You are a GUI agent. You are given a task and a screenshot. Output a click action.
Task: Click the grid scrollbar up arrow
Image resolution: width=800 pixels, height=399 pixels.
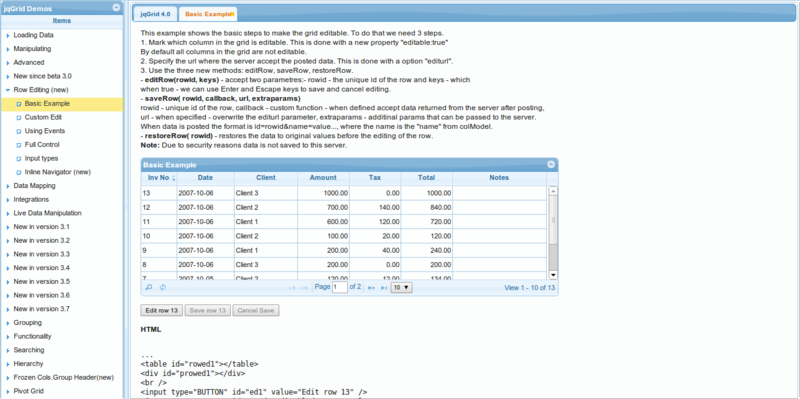pyautogui.click(x=553, y=191)
